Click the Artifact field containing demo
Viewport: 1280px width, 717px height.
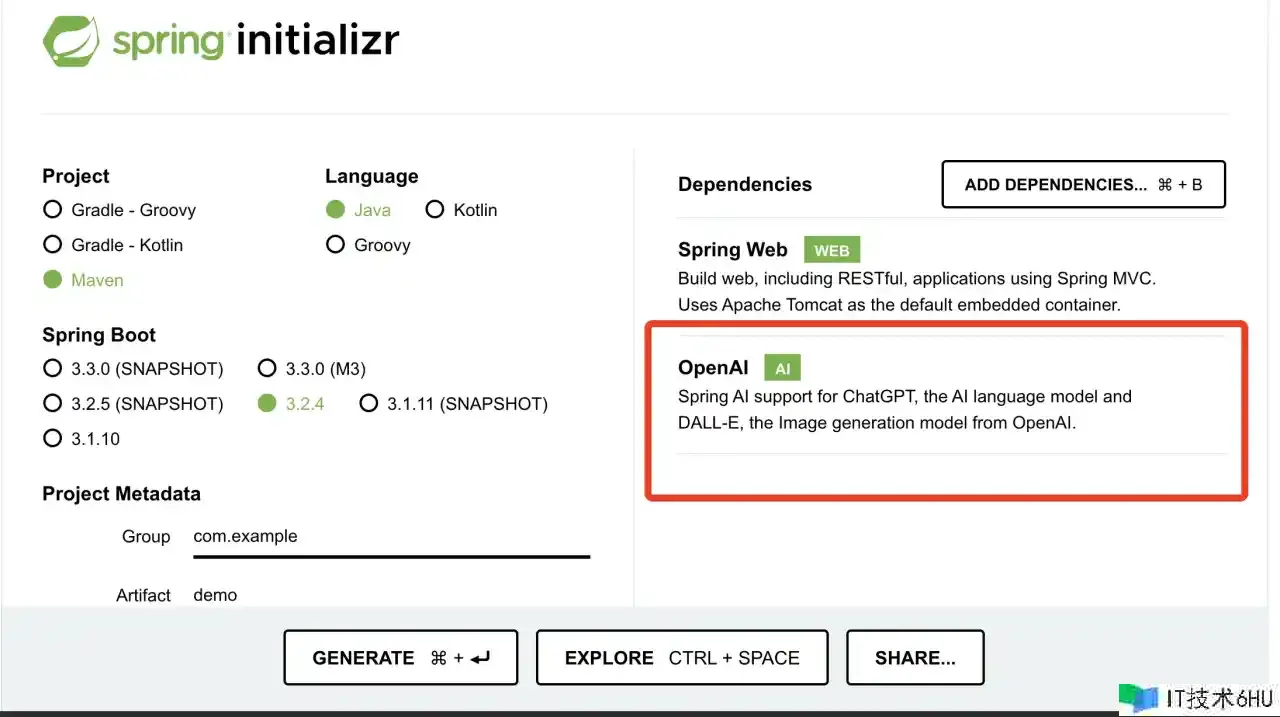pyautogui.click(x=391, y=595)
